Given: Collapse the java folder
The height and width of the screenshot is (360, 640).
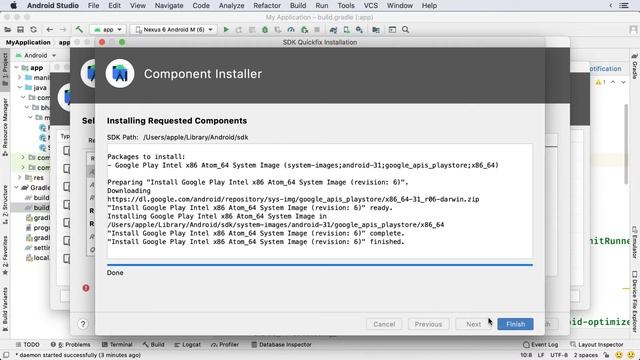Looking at the screenshot, I should (19, 87).
